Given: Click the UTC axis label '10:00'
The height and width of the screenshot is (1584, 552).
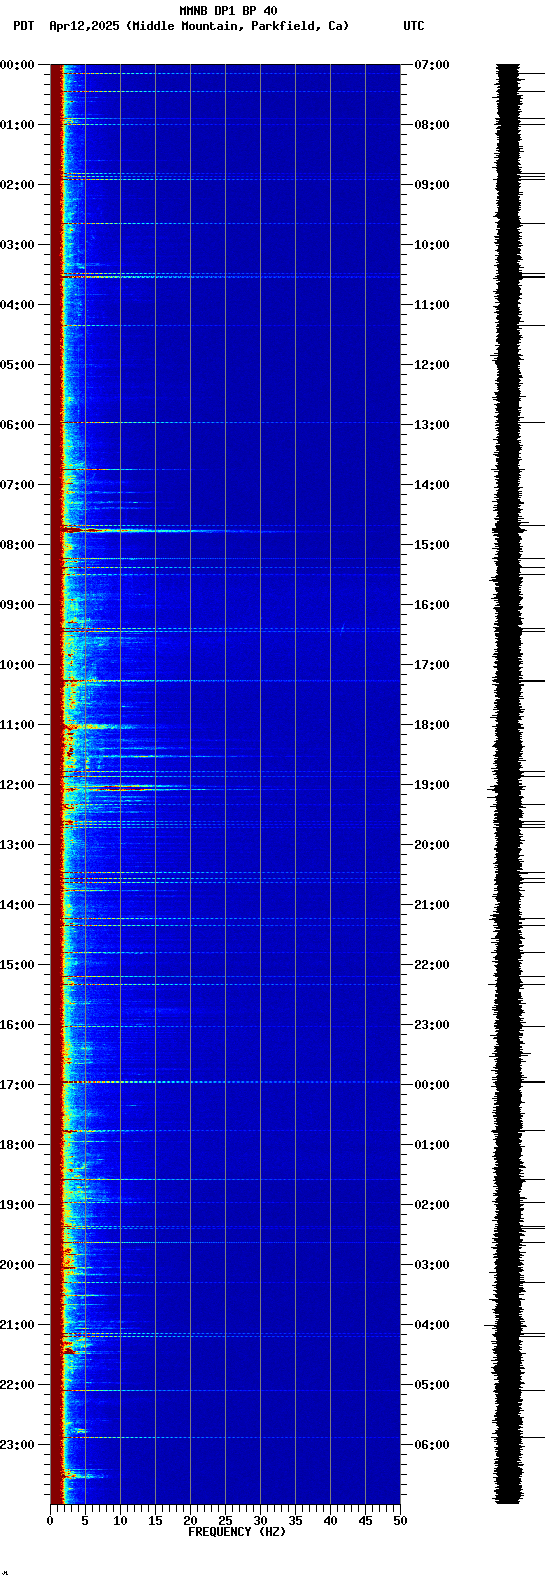Looking at the screenshot, I should click(x=432, y=245).
